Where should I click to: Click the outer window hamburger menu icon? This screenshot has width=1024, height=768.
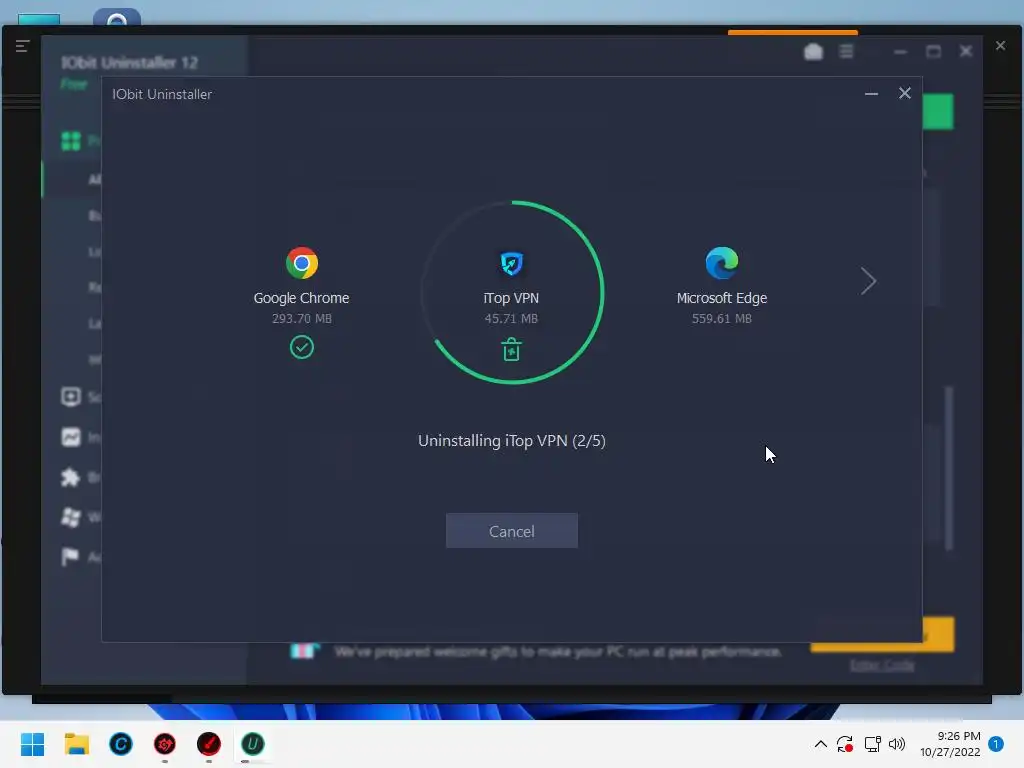[22, 46]
